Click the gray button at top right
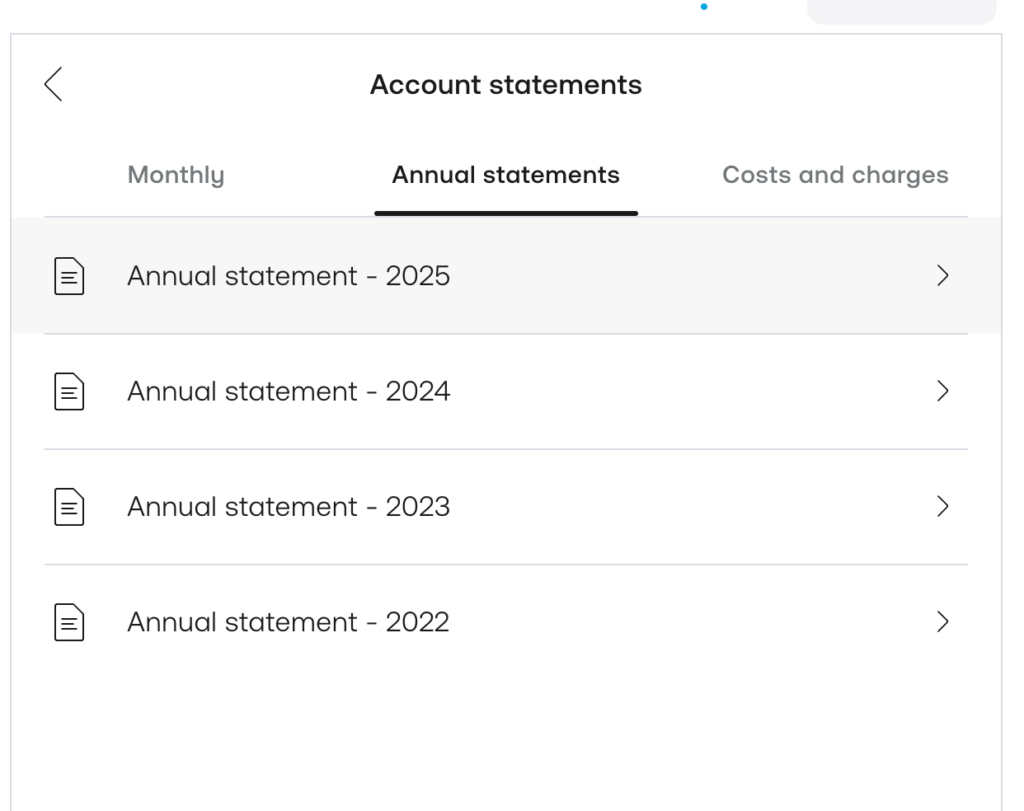Viewport: 1024px width, 811px height. pos(901,10)
